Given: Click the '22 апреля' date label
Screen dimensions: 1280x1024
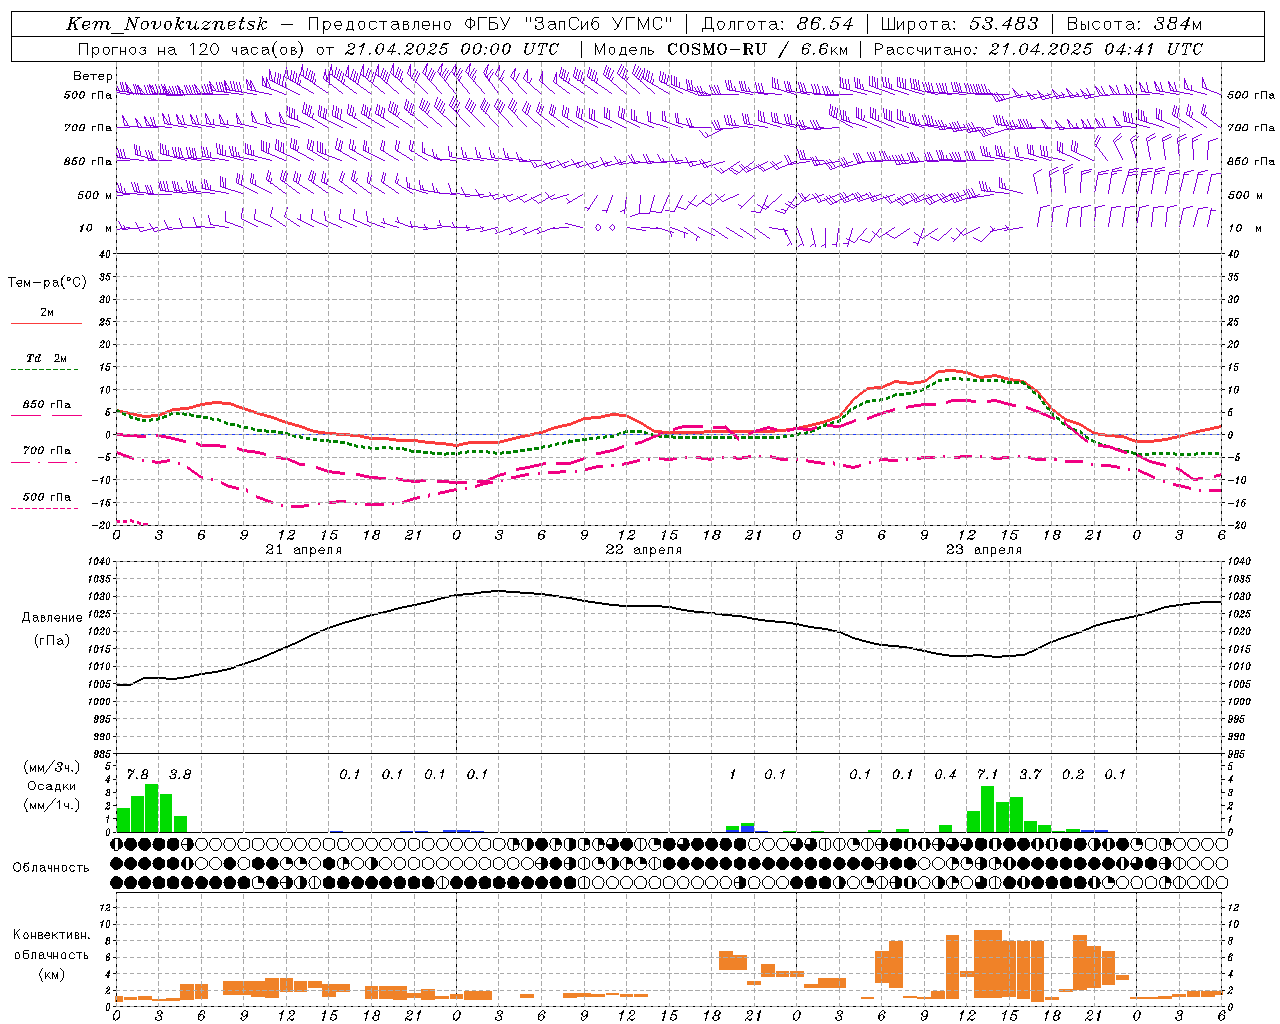Looking at the screenshot, I should 644,550.
